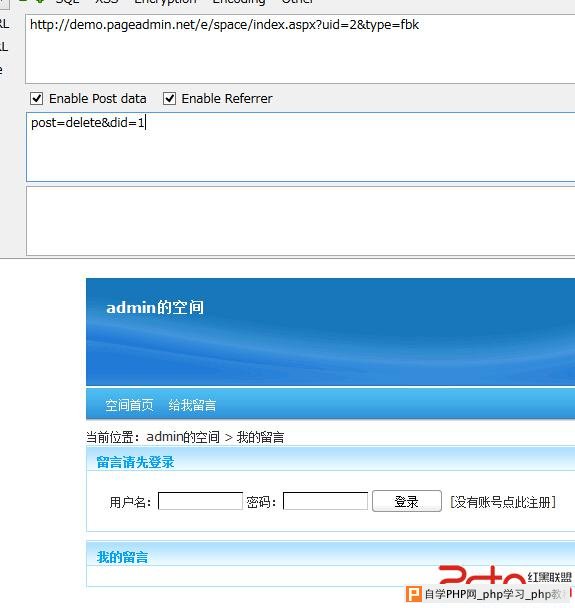The height and width of the screenshot is (608, 575).
Task: Open the Encoding menu
Action: pyautogui.click(x=239, y=2)
